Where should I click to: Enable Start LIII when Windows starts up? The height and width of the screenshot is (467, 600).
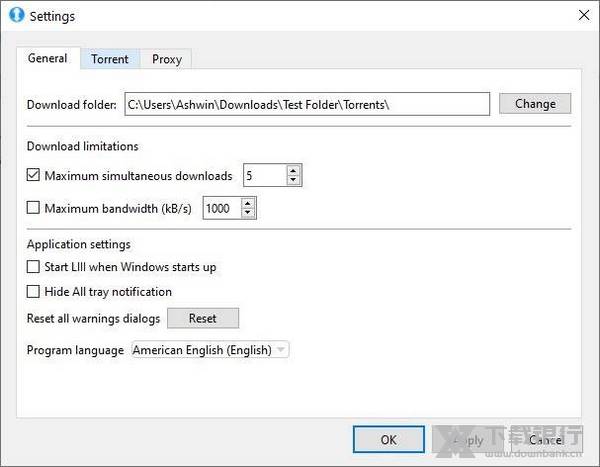pos(33,267)
